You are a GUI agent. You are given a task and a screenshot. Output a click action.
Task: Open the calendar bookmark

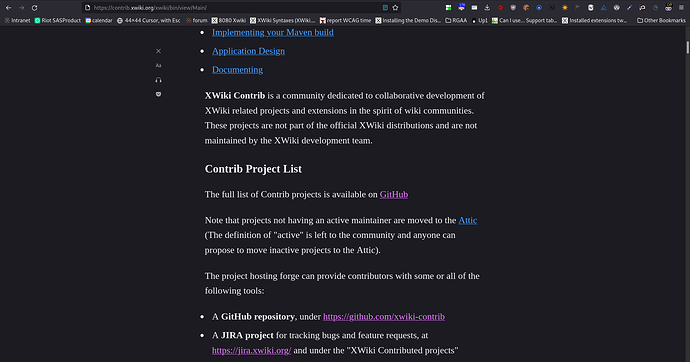pos(99,20)
